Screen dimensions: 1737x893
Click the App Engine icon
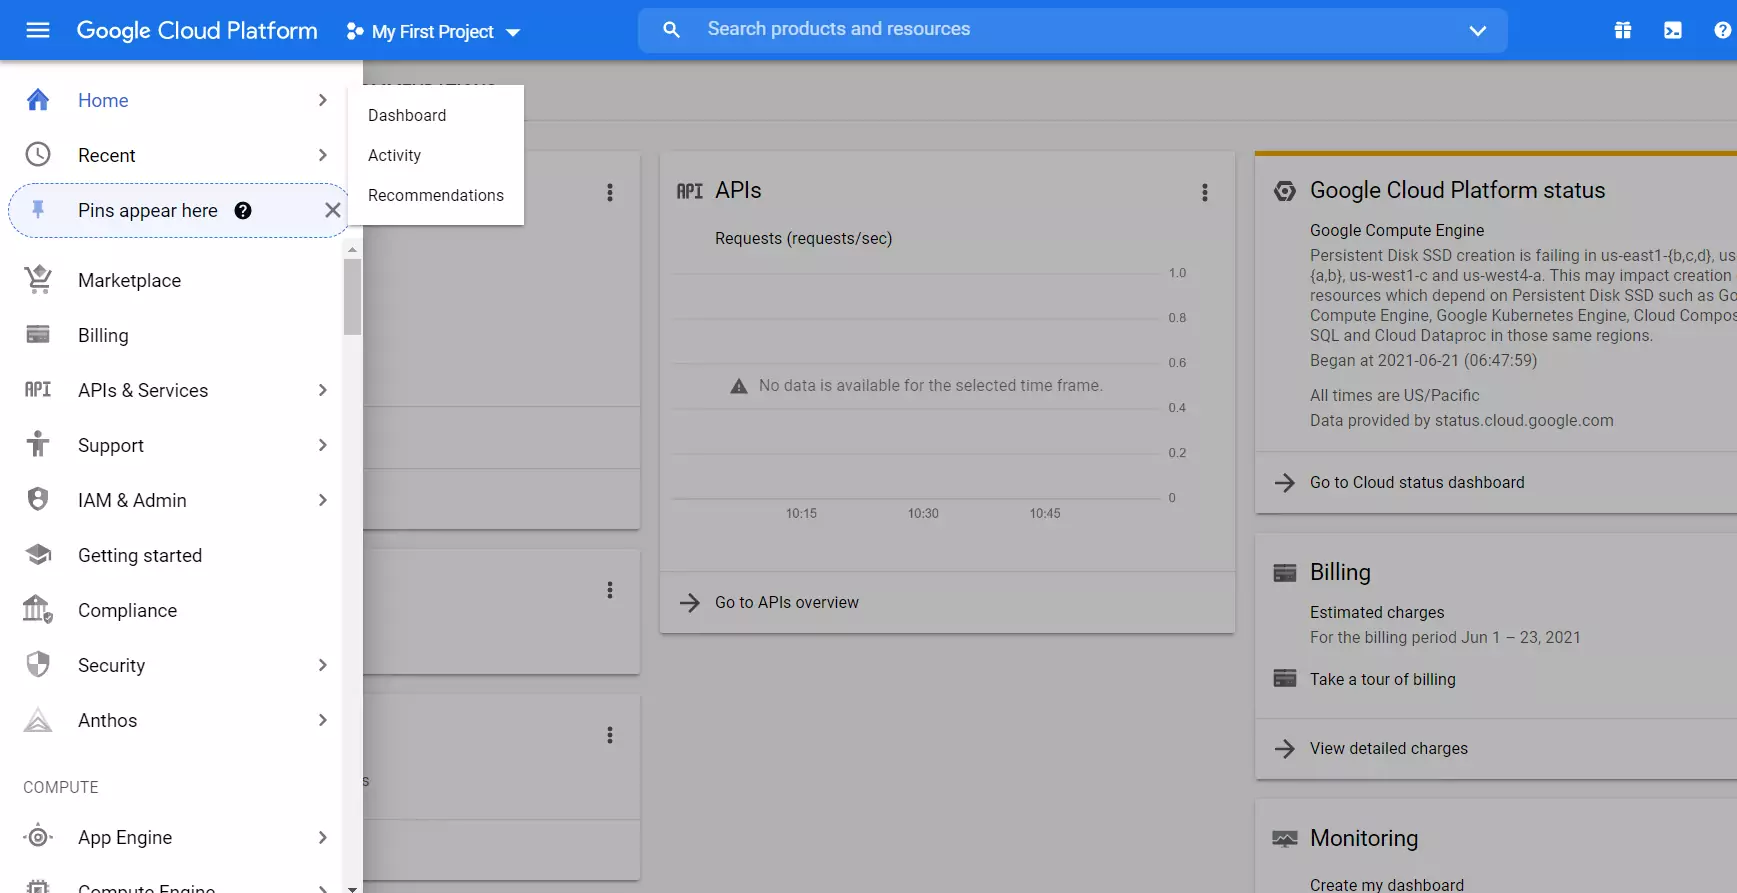point(38,836)
